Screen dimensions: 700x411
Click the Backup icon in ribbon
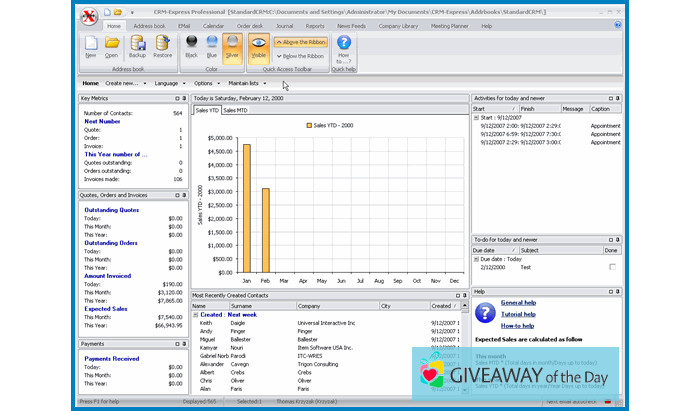point(137,46)
